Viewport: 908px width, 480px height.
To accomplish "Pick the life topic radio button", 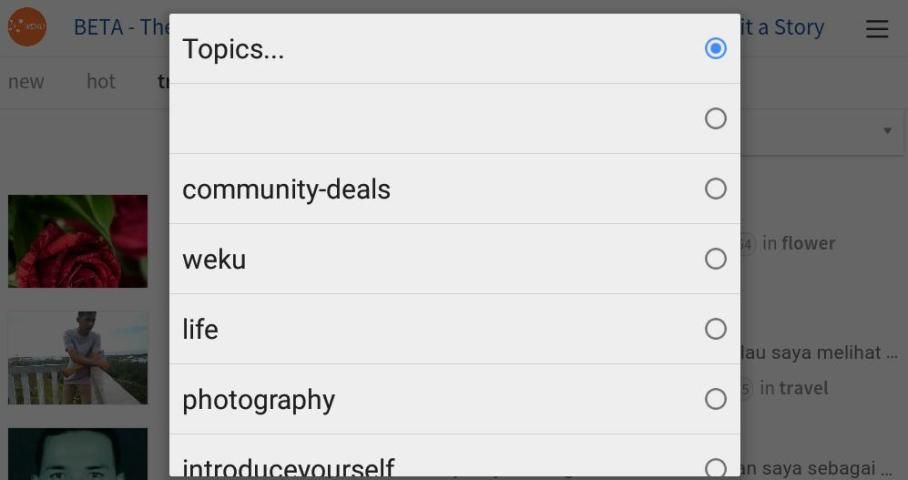I will tap(715, 329).
